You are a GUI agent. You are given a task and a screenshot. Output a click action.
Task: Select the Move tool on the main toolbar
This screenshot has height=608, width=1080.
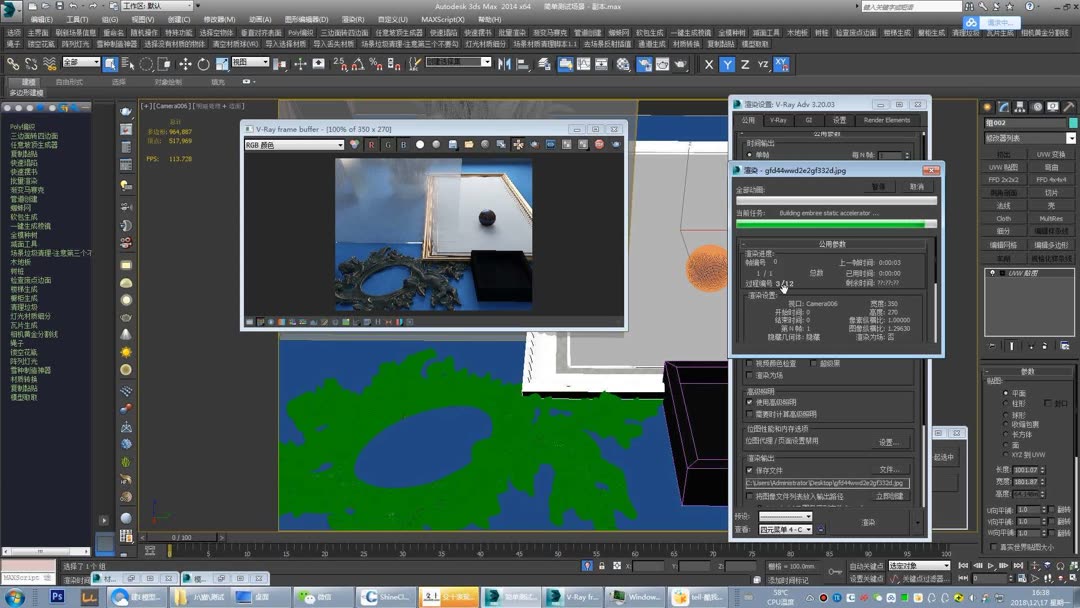point(185,64)
